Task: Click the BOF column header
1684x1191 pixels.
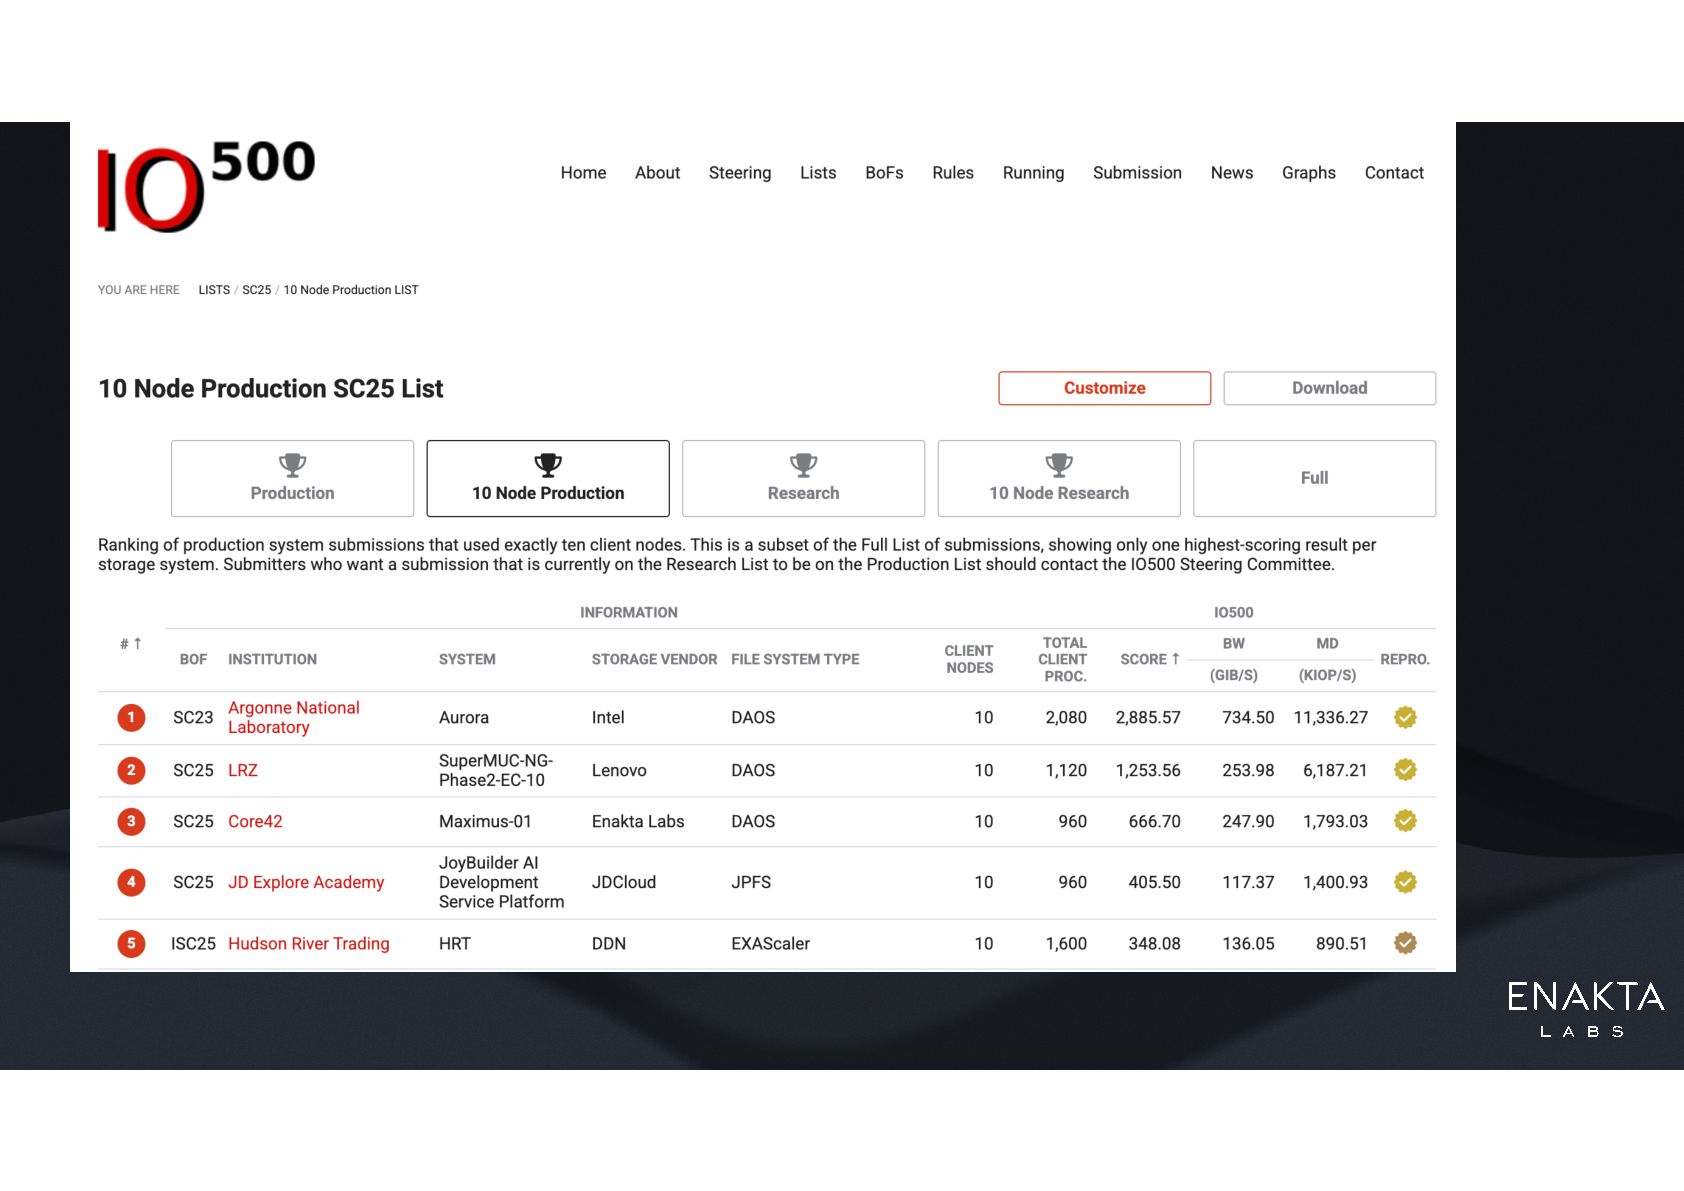Action: (193, 659)
